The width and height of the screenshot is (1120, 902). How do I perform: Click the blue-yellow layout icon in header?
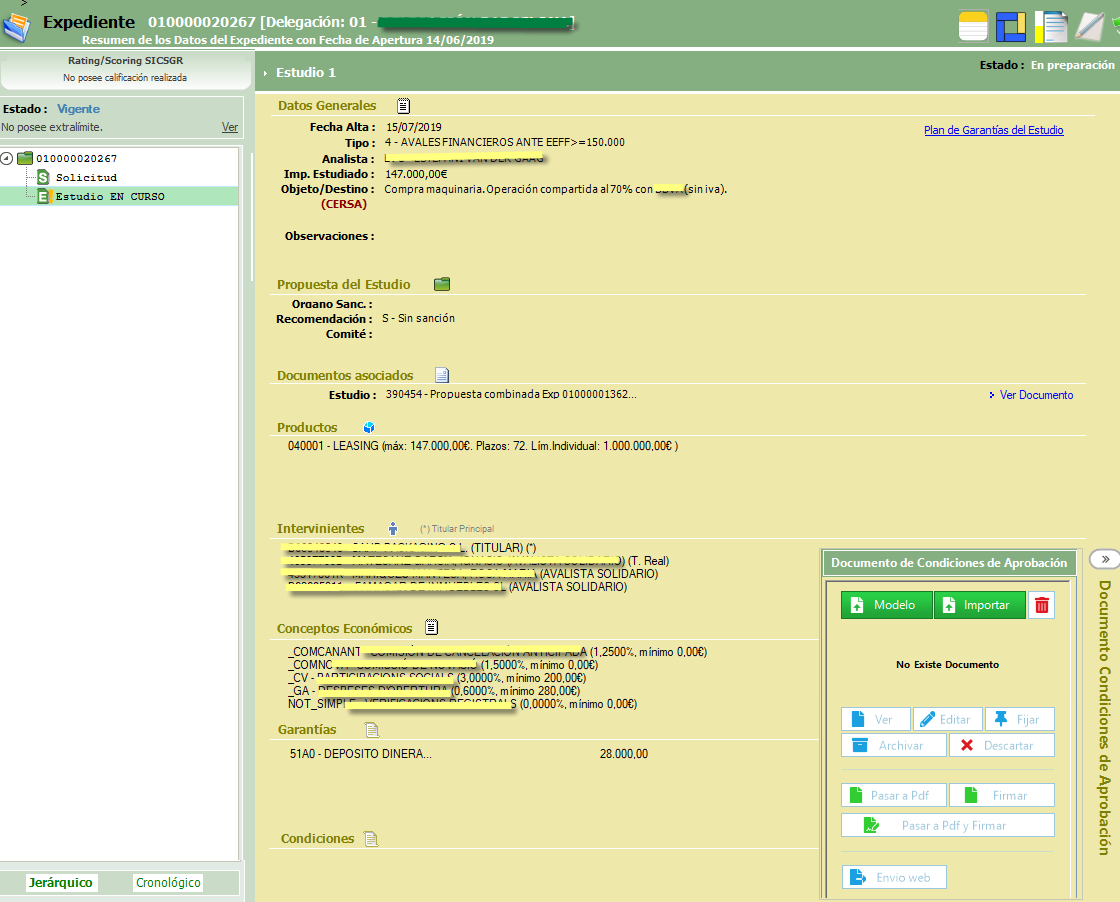(1011, 26)
